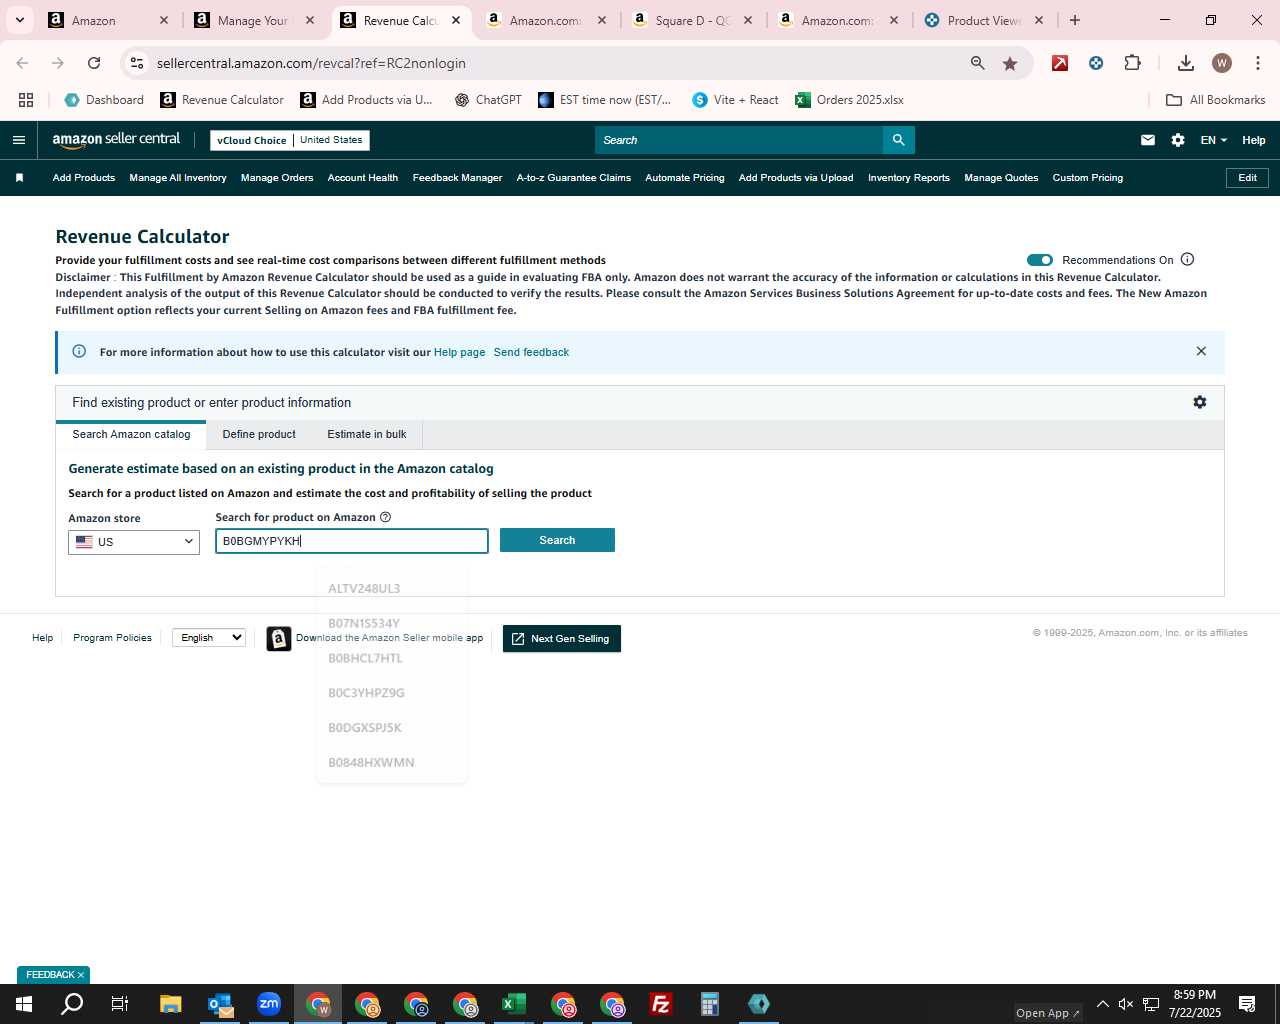Image resolution: width=1280 pixels, height=1024 pixels.
Task: Open the browser extensions puzzle icon
Action: pos(1132,63)
